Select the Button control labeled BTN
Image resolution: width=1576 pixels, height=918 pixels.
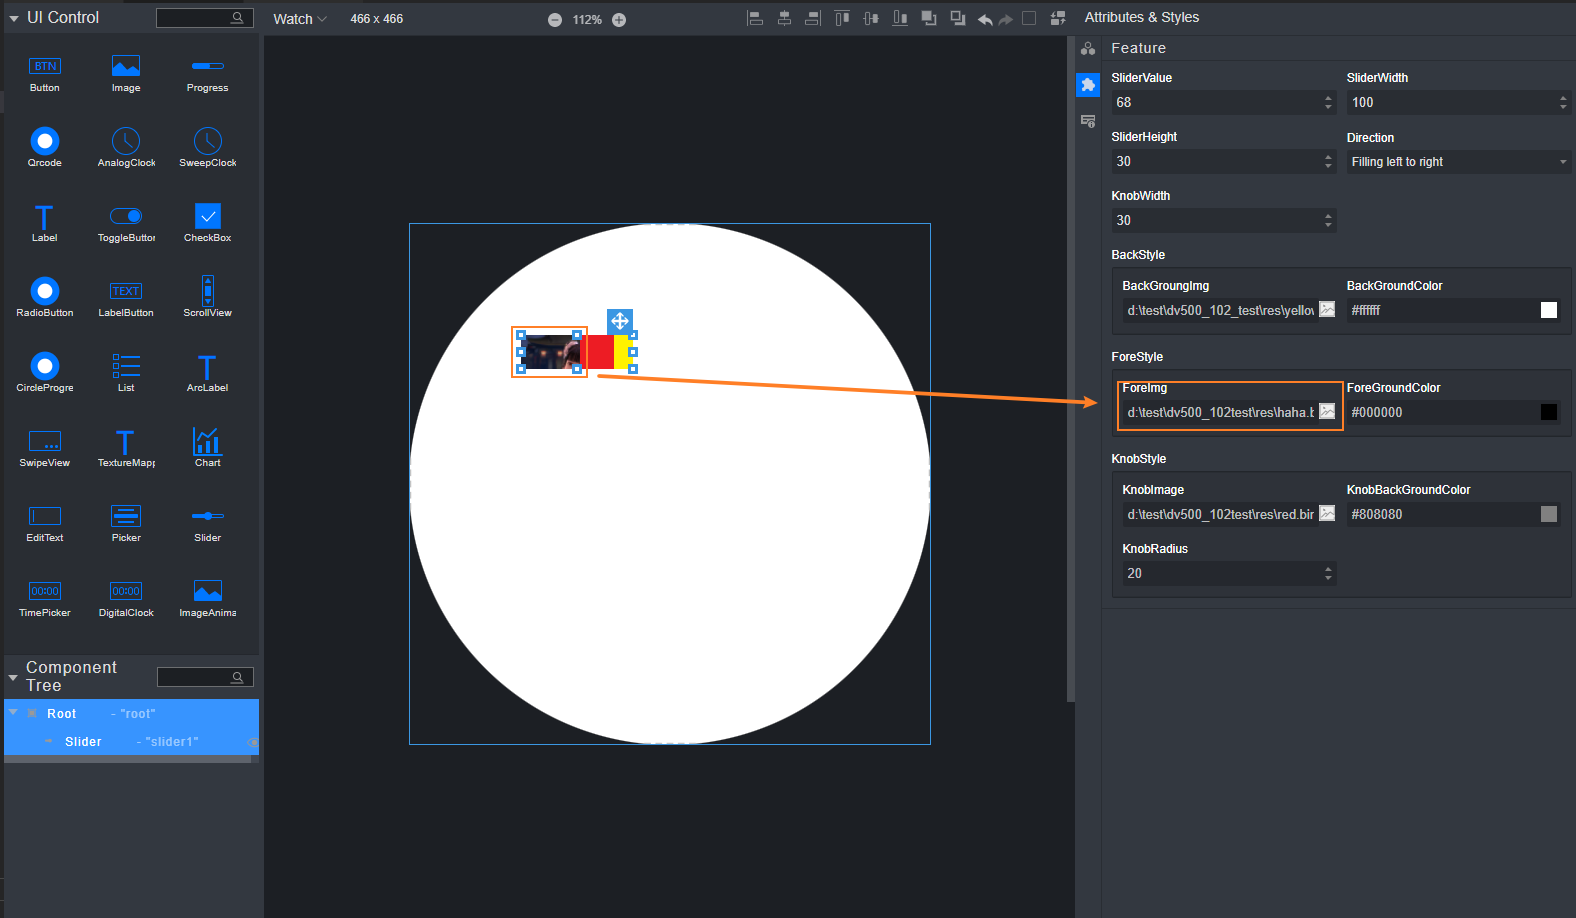click(45, 67)
